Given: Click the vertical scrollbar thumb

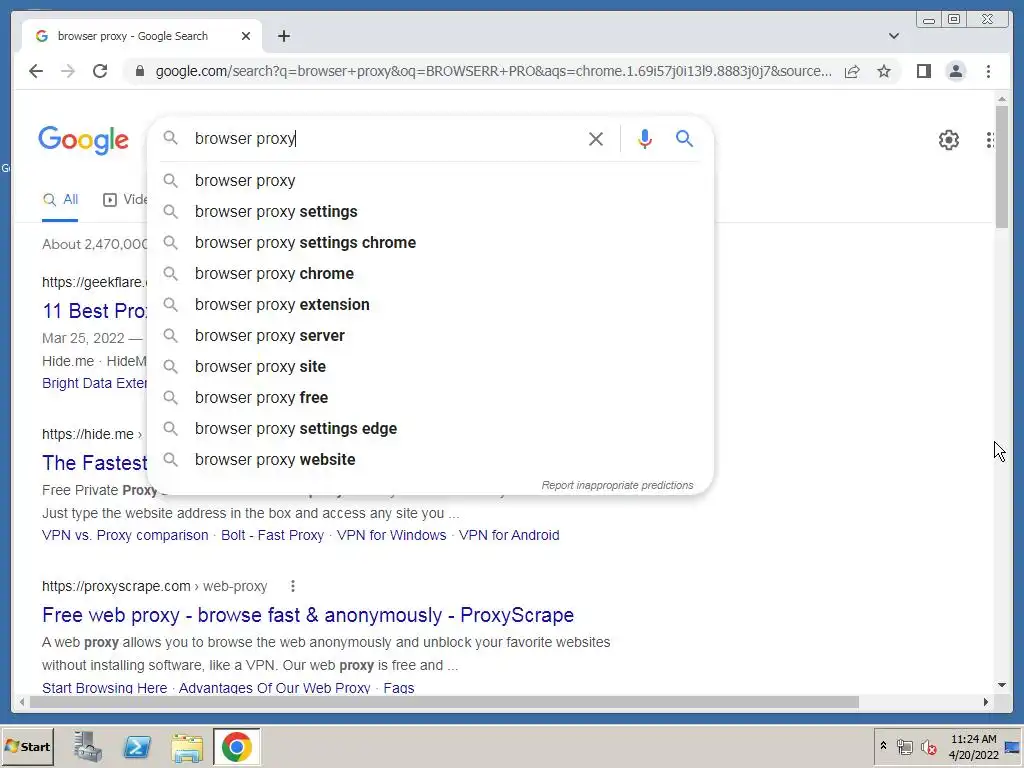Looking at the screenshot, I should tap(1002, 167).
